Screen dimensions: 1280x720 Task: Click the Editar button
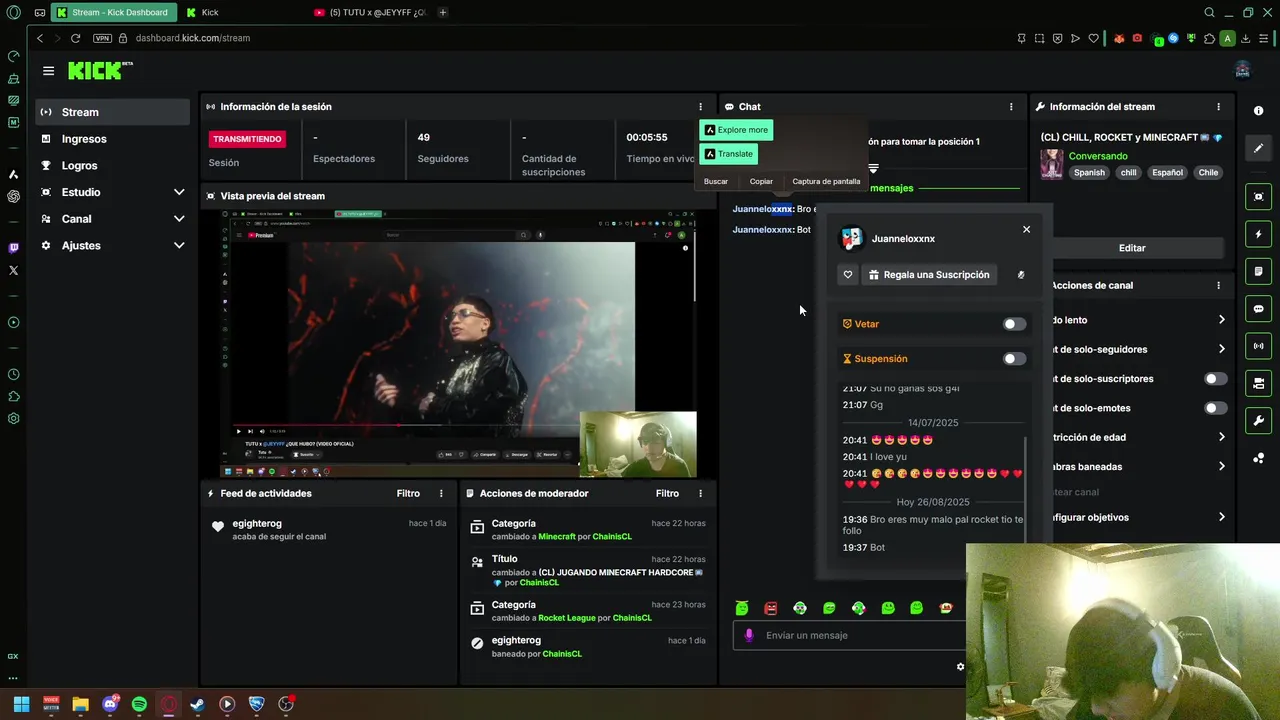[x=1132, y=248]
